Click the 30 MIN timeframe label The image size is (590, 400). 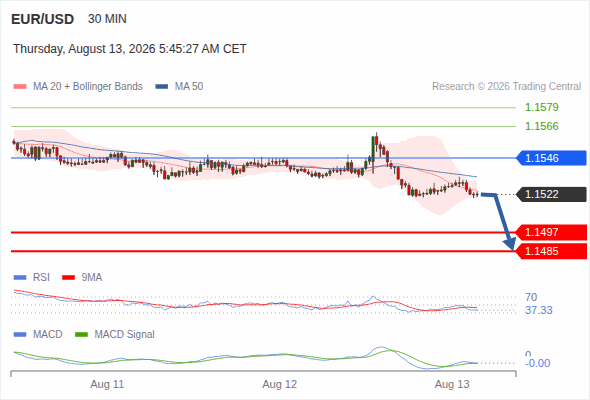point(107,19)
